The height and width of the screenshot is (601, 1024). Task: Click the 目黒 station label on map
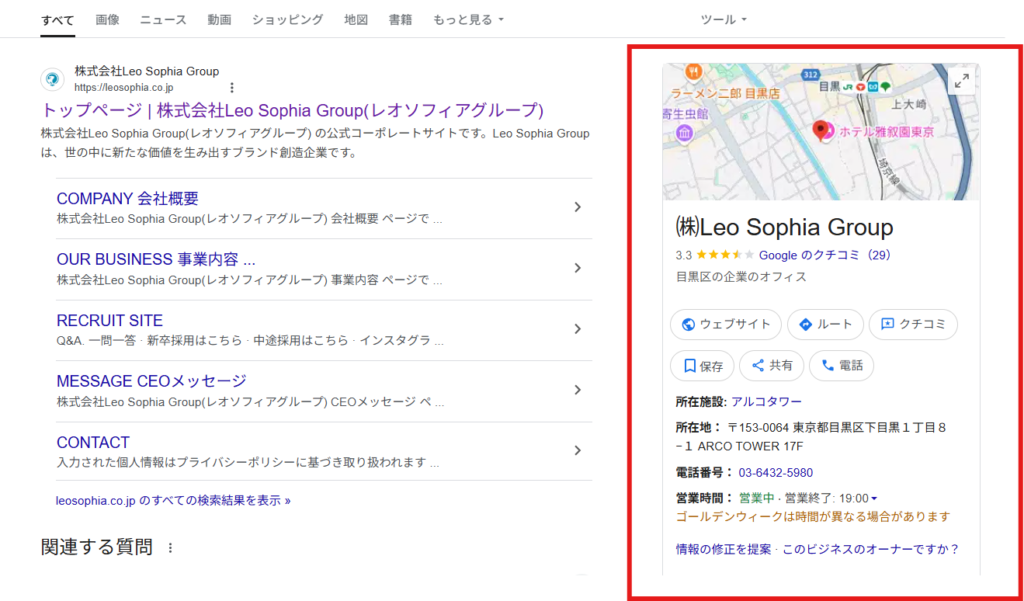click(x=829, y=86)
